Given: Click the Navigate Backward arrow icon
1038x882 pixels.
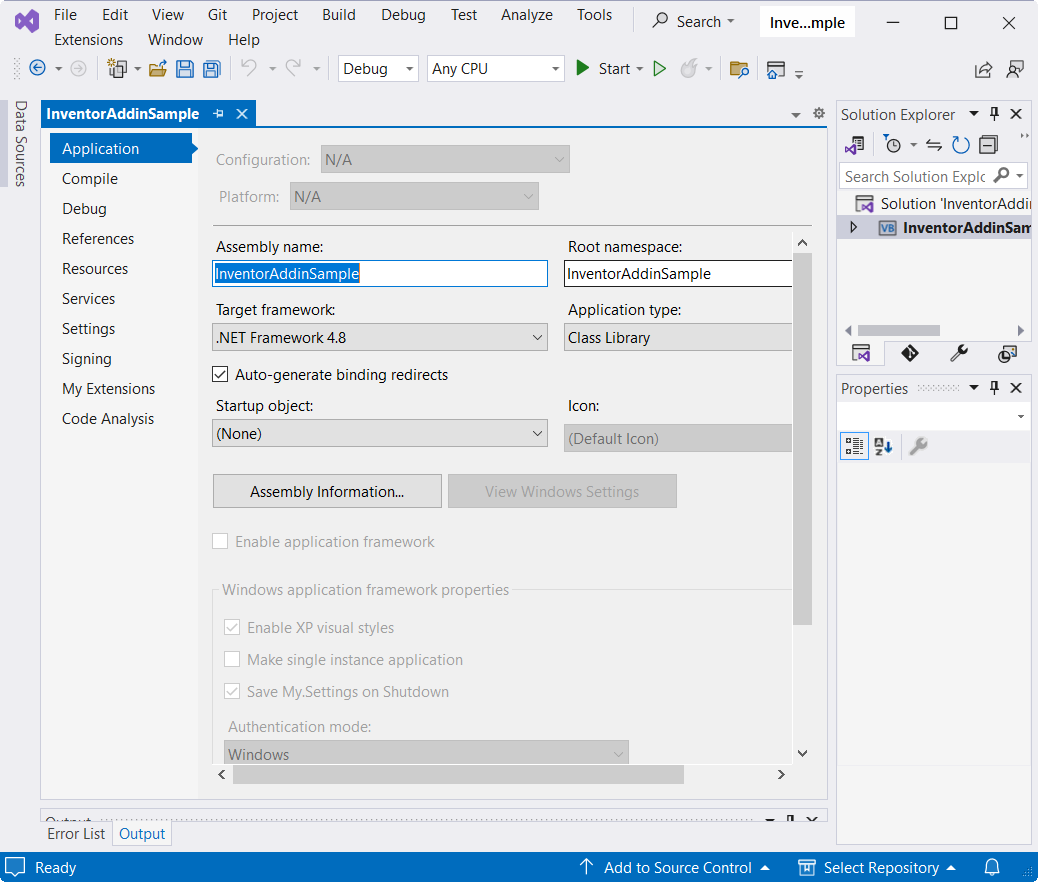Looking at the screenshot, I should pos(38,68).
